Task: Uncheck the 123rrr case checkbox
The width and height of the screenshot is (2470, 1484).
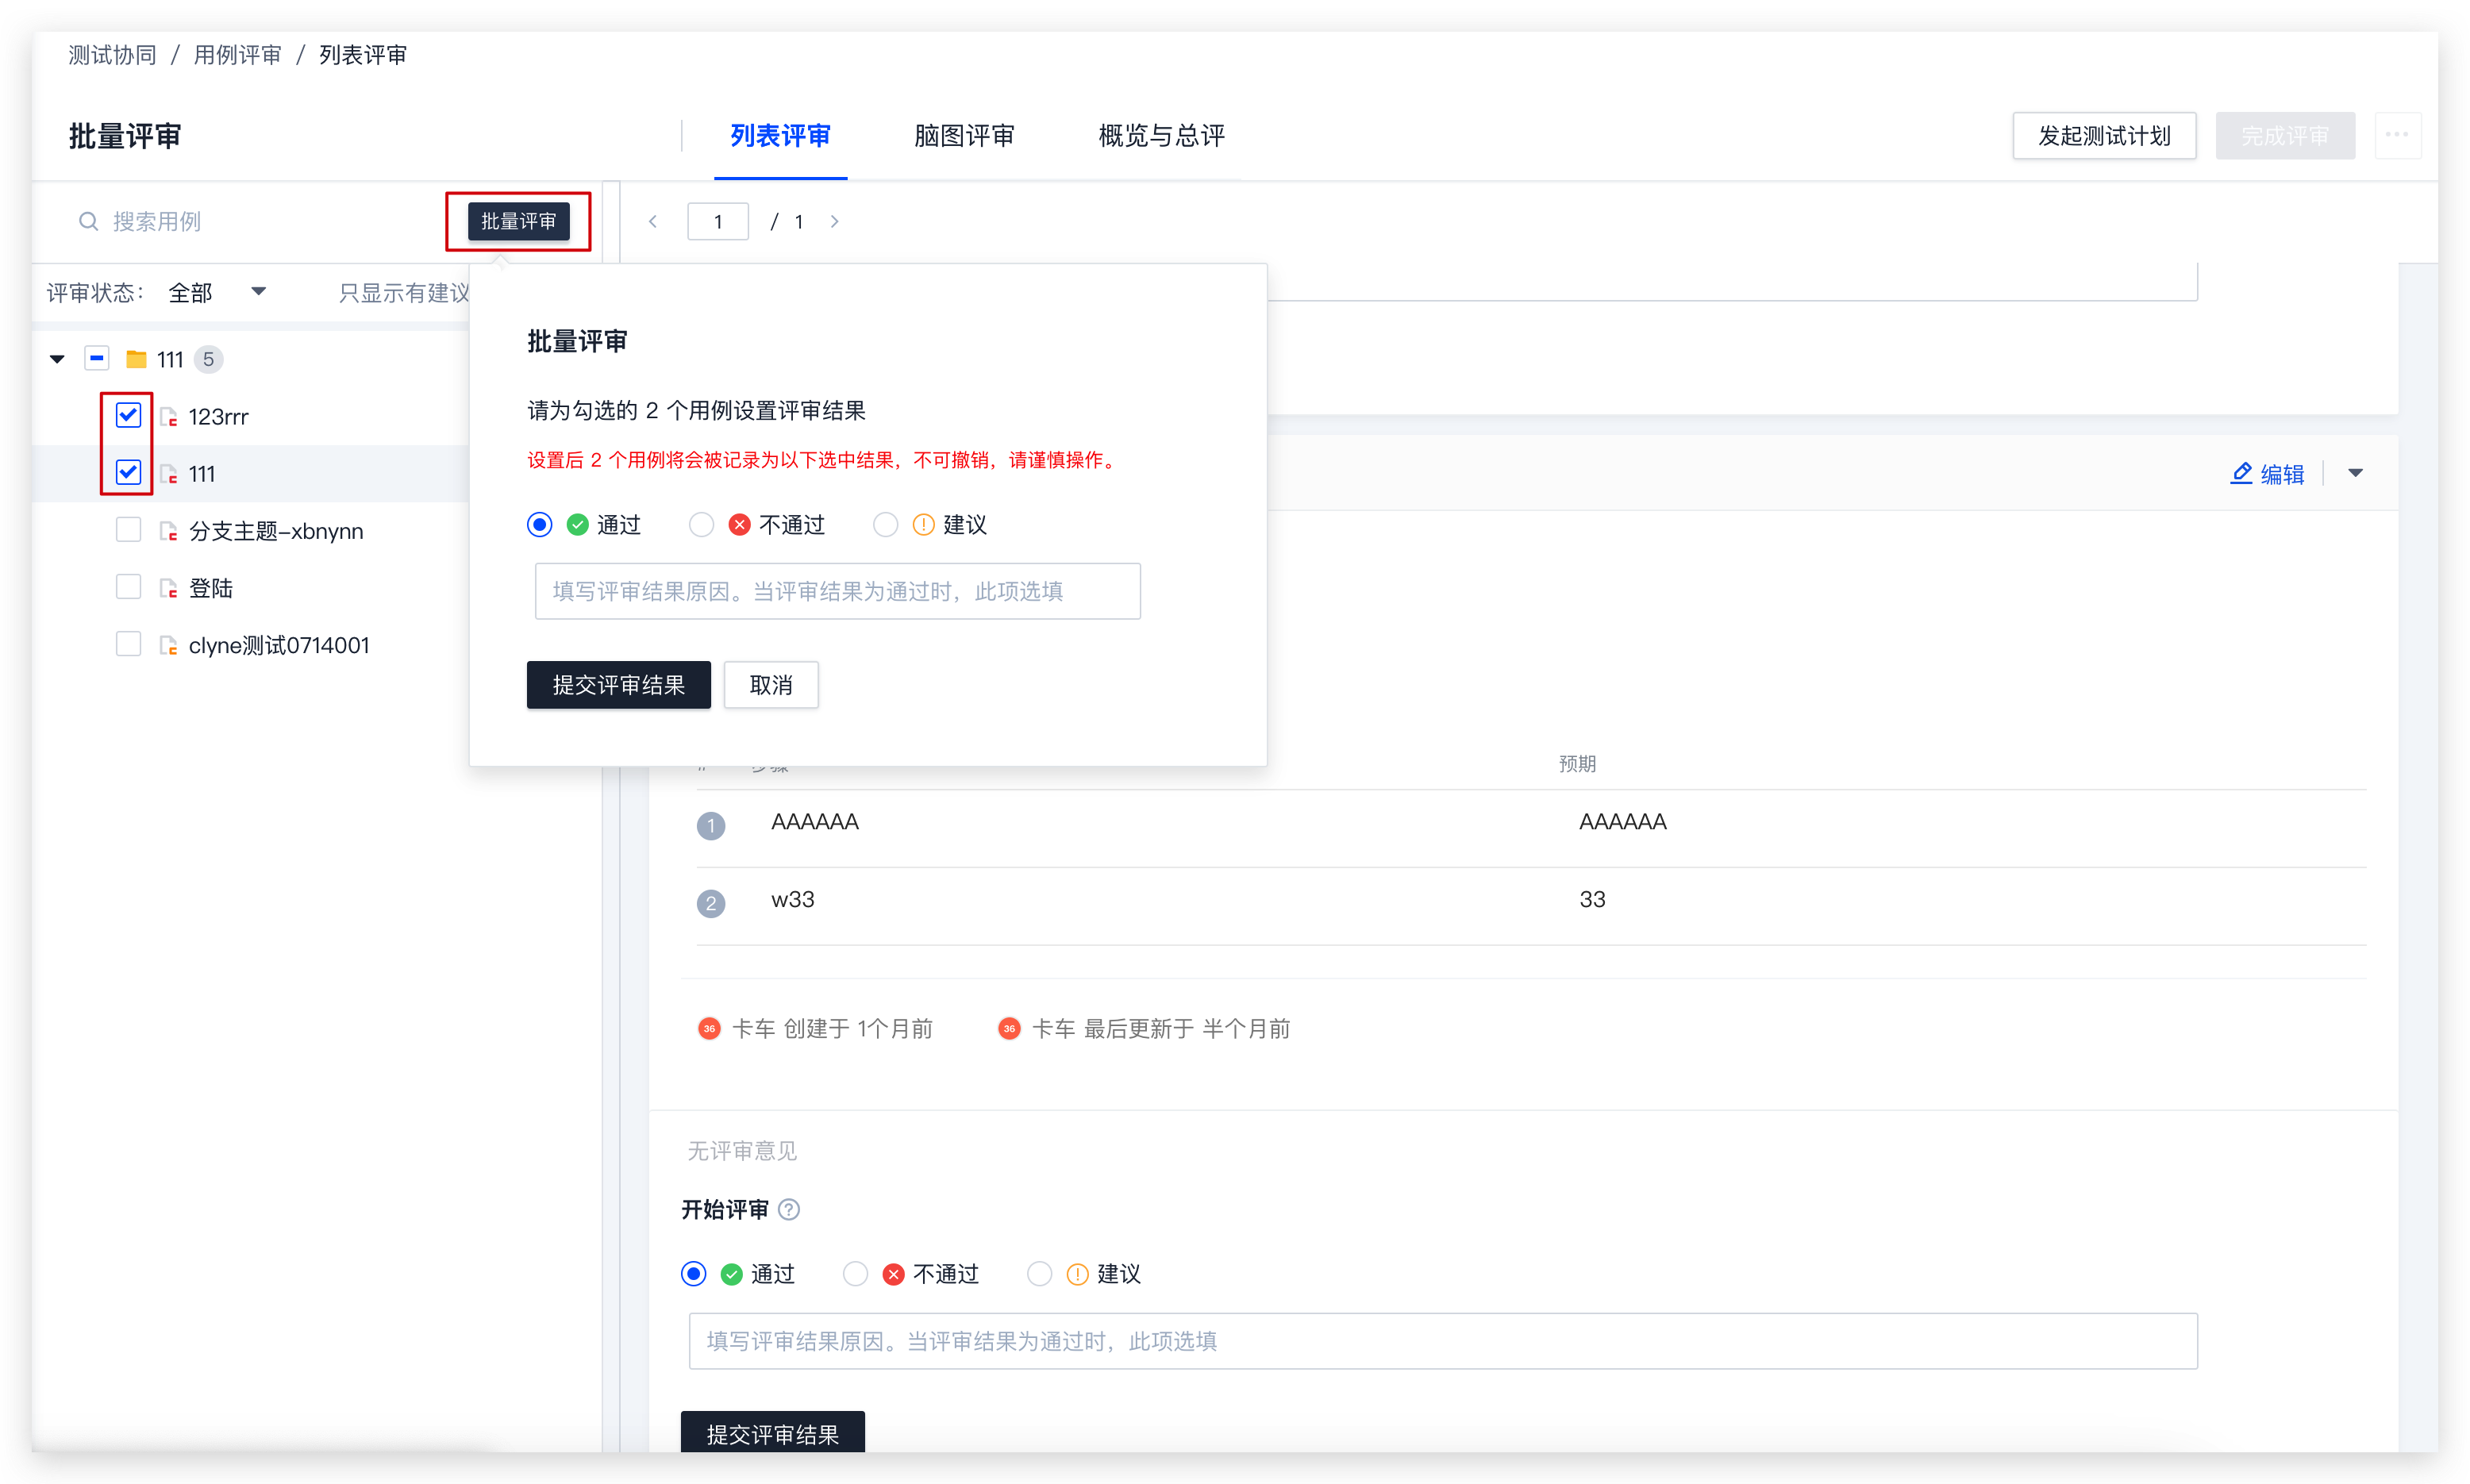Action: tap(128, 415)
